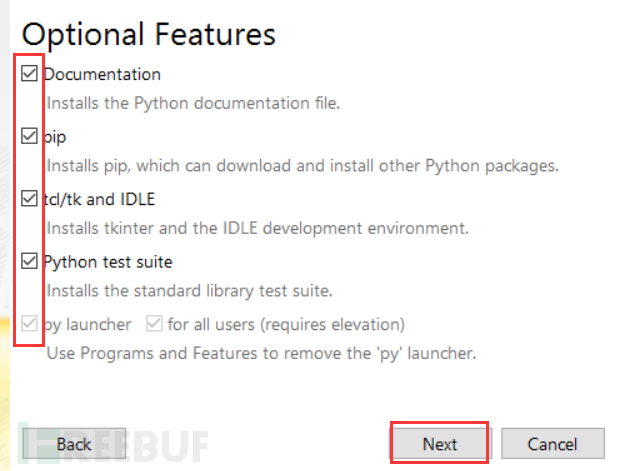
Task: Click the Use Programs and Features note
Action: (261, 353)
